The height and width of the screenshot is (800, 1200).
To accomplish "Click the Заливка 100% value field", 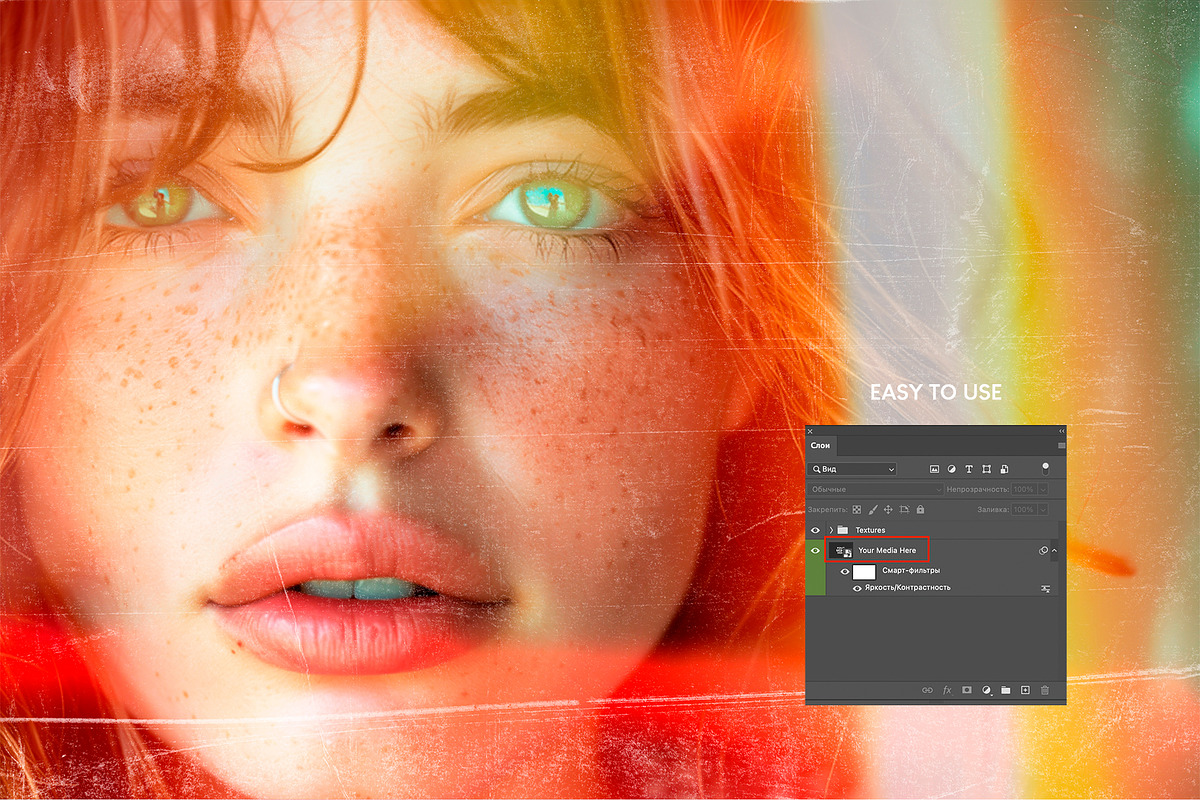I will click(1024, 510).
